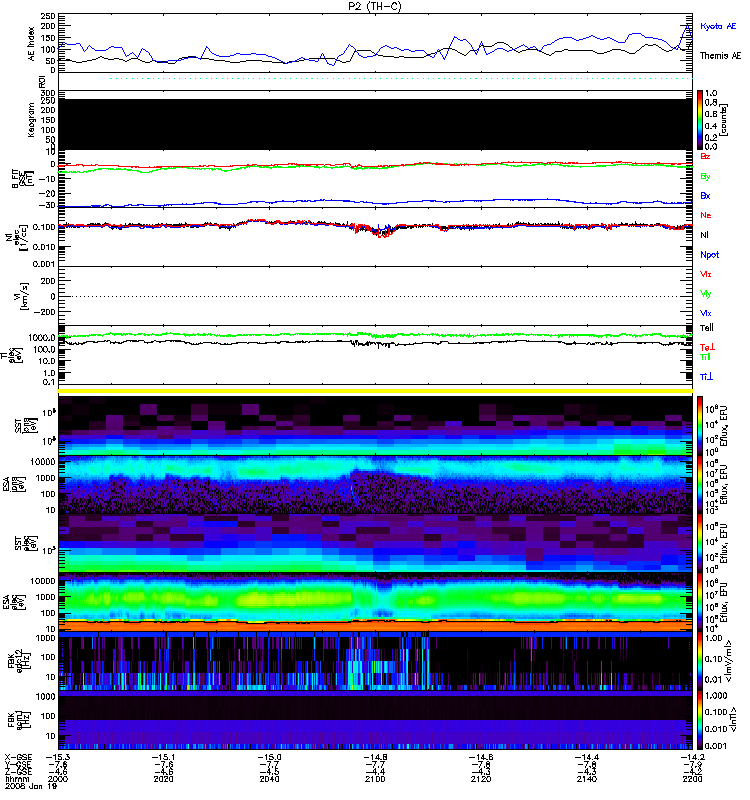Click the density dip near 2100 in Ni panel
Image resolution: width=750 pixels, height=800 pixels.
coord(382,233)
